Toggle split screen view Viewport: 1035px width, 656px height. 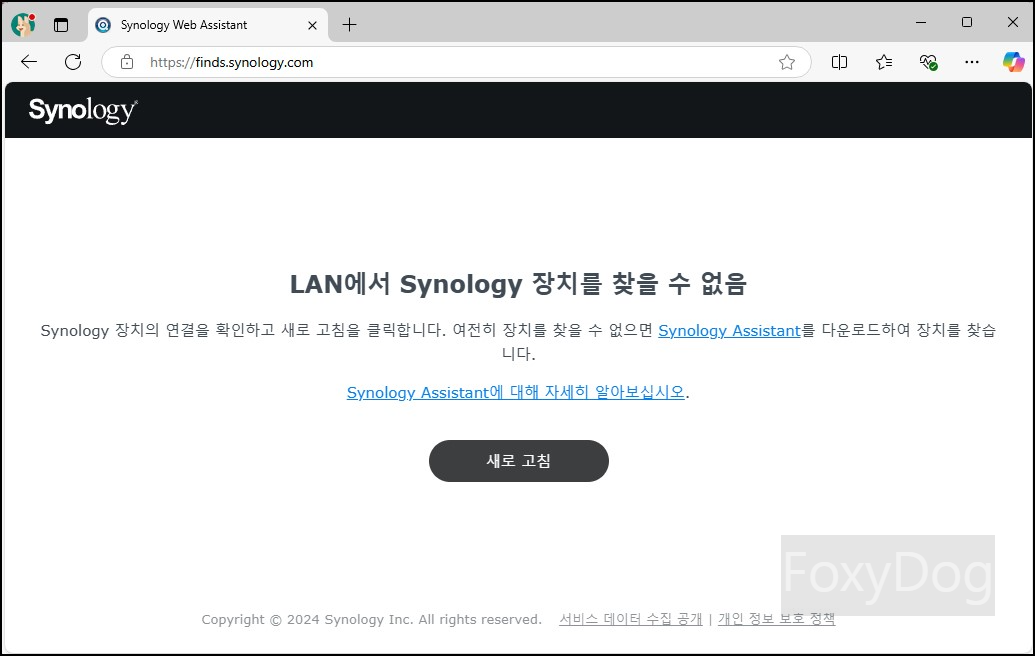pos(840,62)
